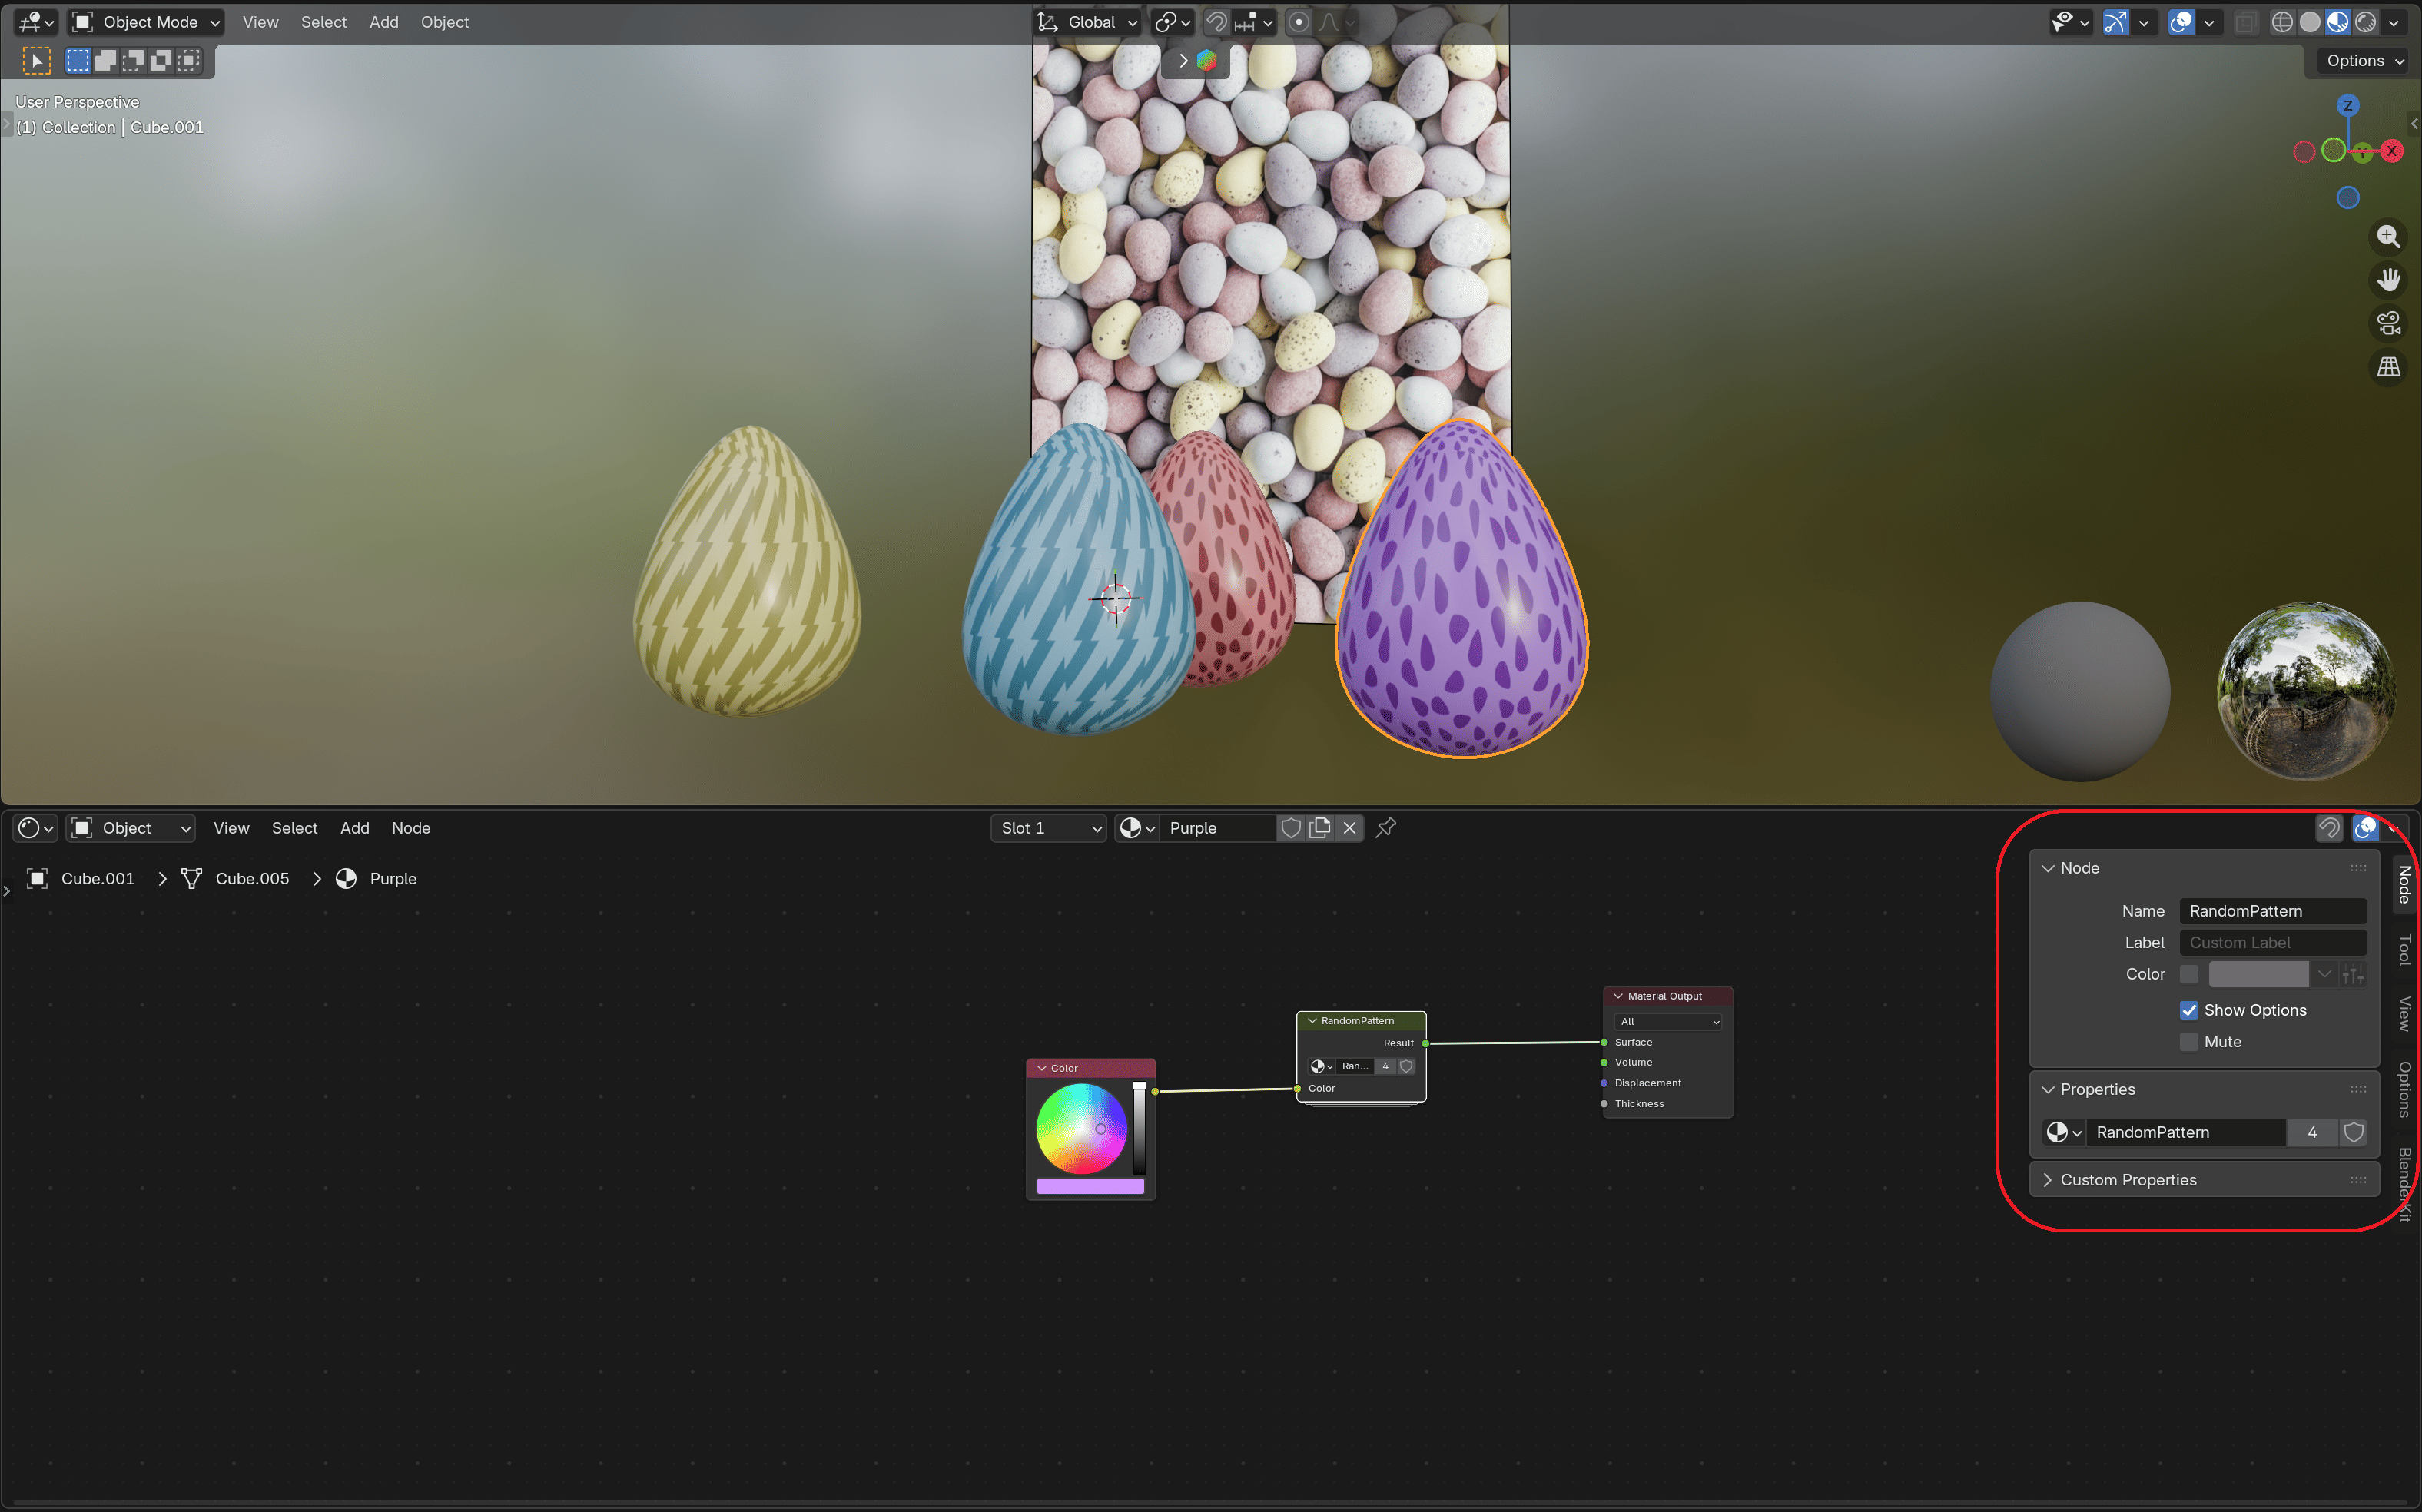Choose the Subtract selection mode icon
The height and width of the screenshot is (1512, 2422).
(x=133, y=61)
